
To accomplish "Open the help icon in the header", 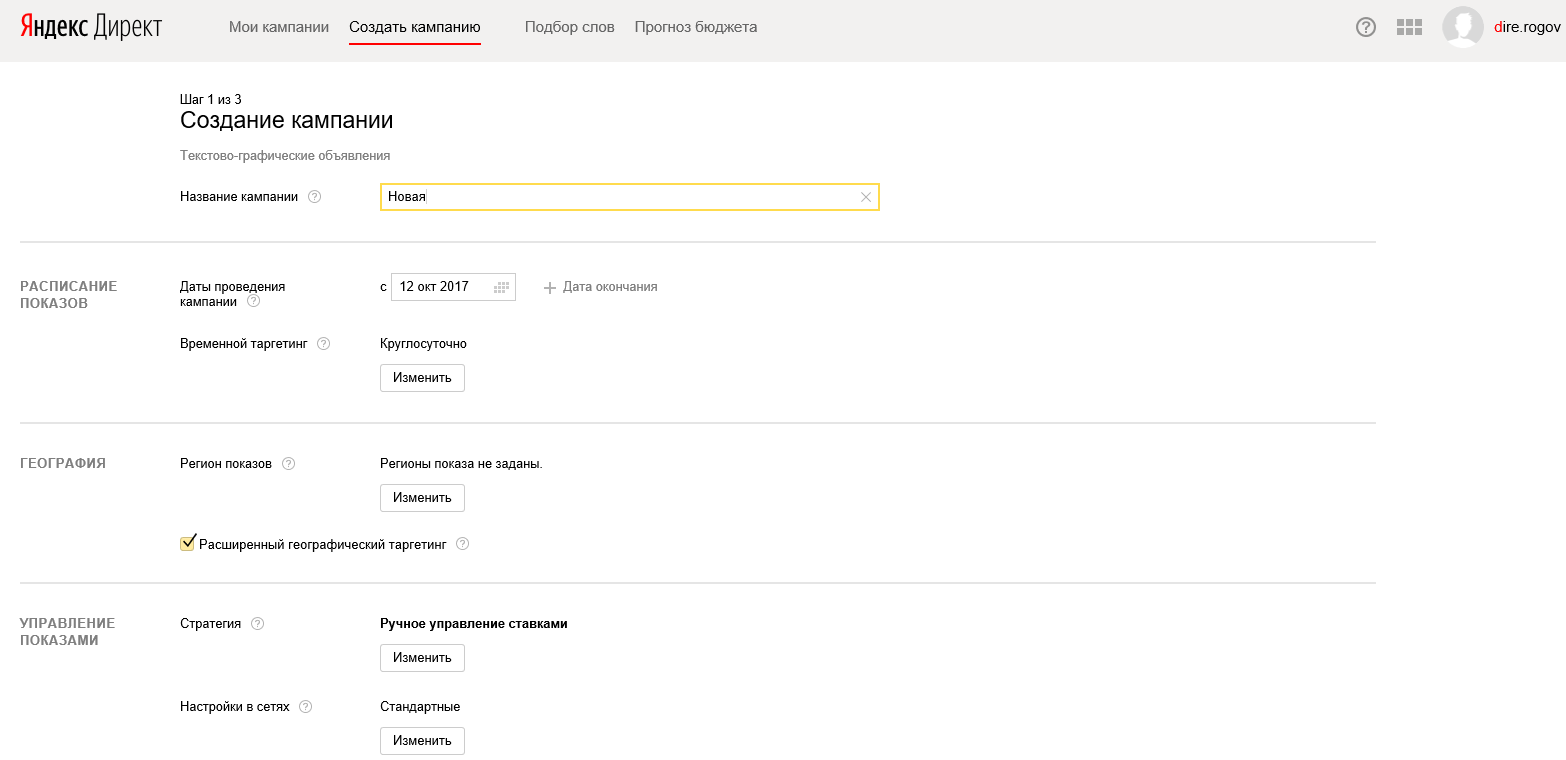I will (x=1366, y=27).
